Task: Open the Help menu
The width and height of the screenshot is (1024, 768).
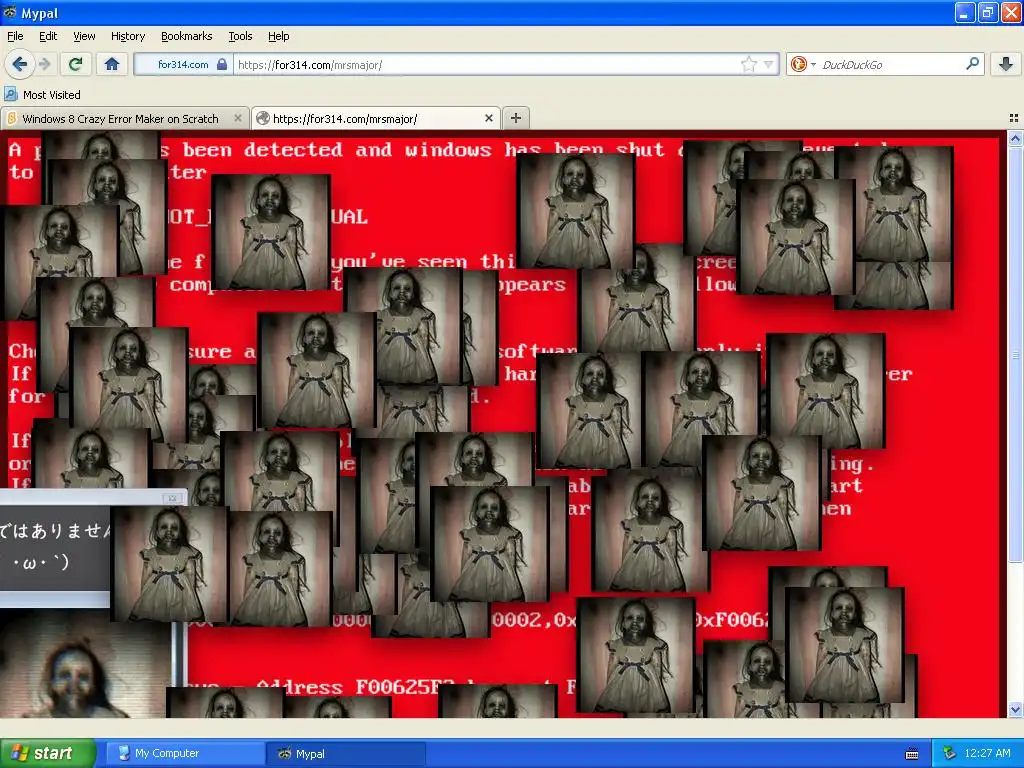Action: coord(278,36)
